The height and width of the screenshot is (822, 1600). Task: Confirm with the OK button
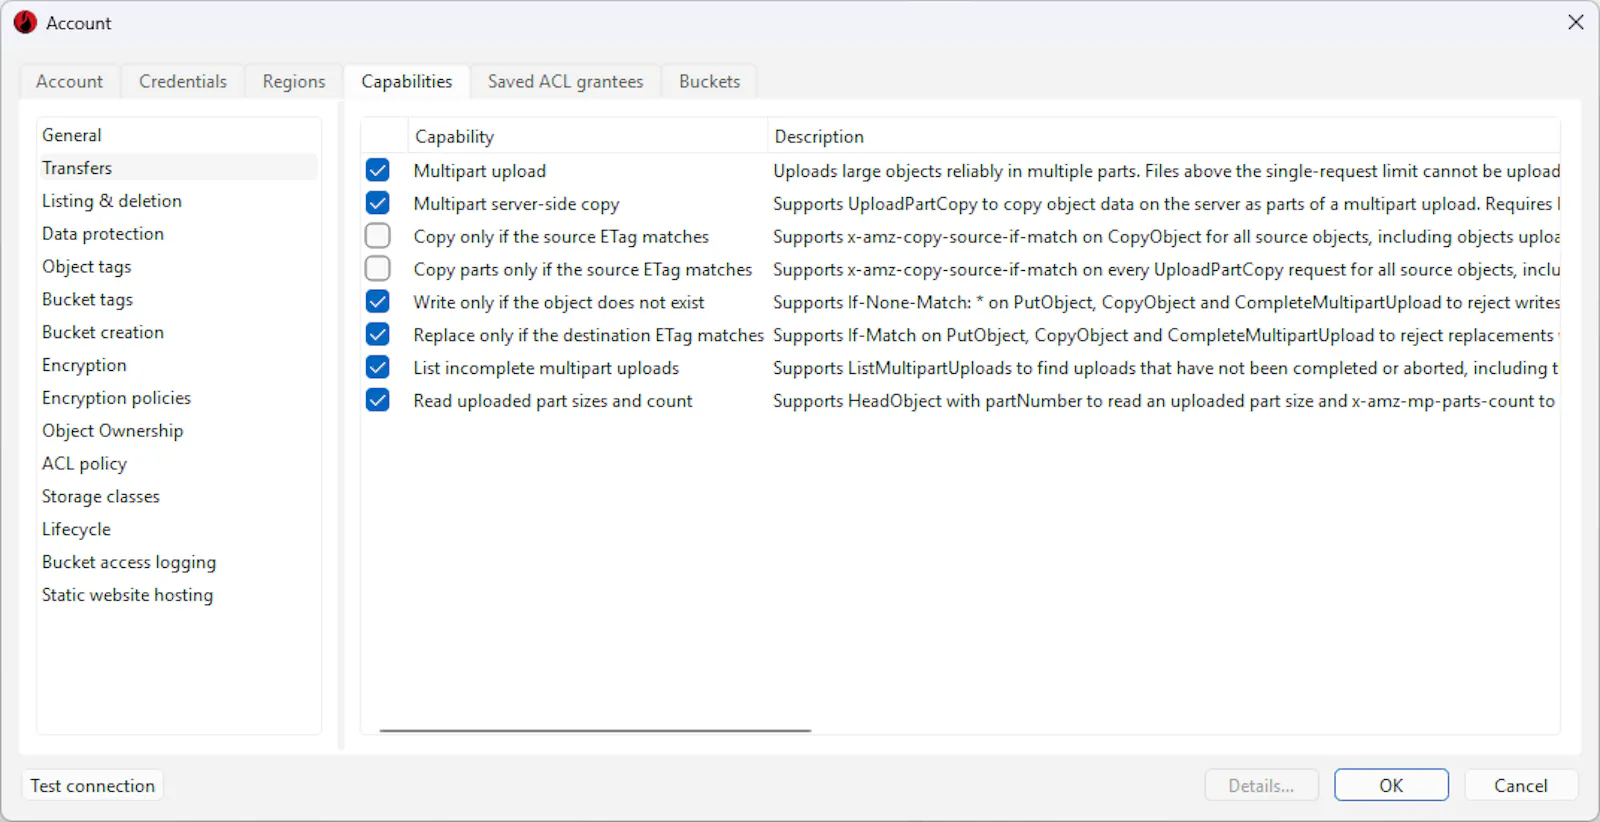(x=1391, y=786)
